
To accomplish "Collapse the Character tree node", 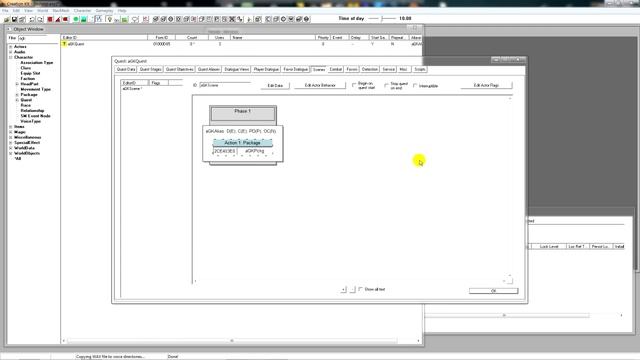I will pos(11,58).
